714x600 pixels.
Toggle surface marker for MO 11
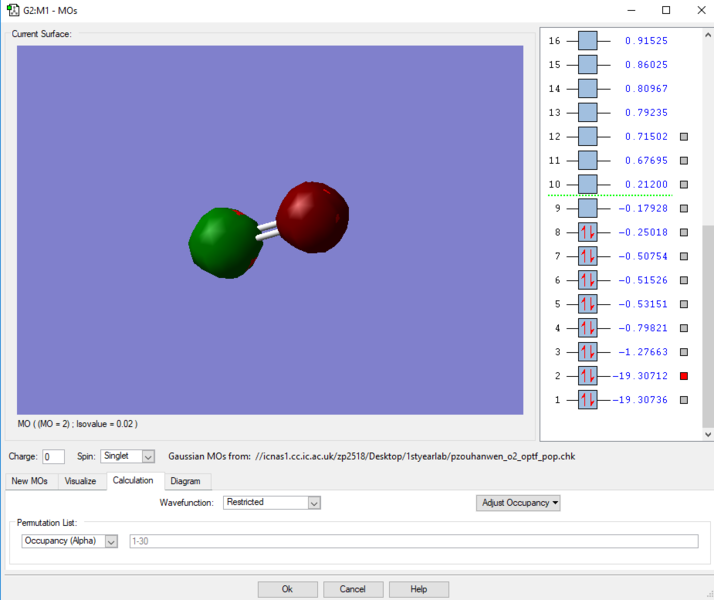click(x=684, y=161)
